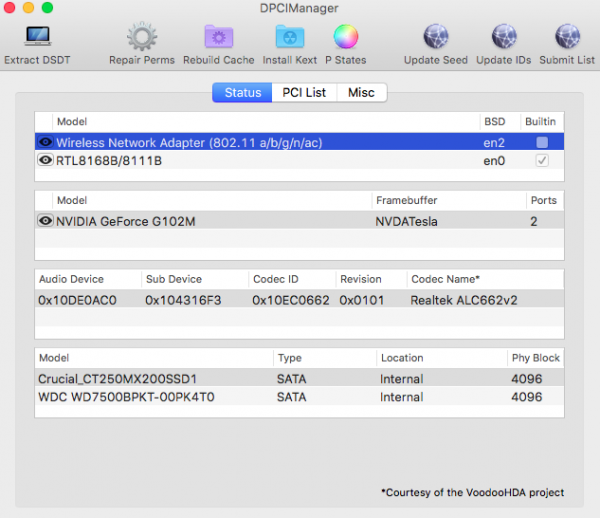Toggle Builtin checkbox for en0 adapter
This screenshot has width=600, height=518.
(542, 160)
